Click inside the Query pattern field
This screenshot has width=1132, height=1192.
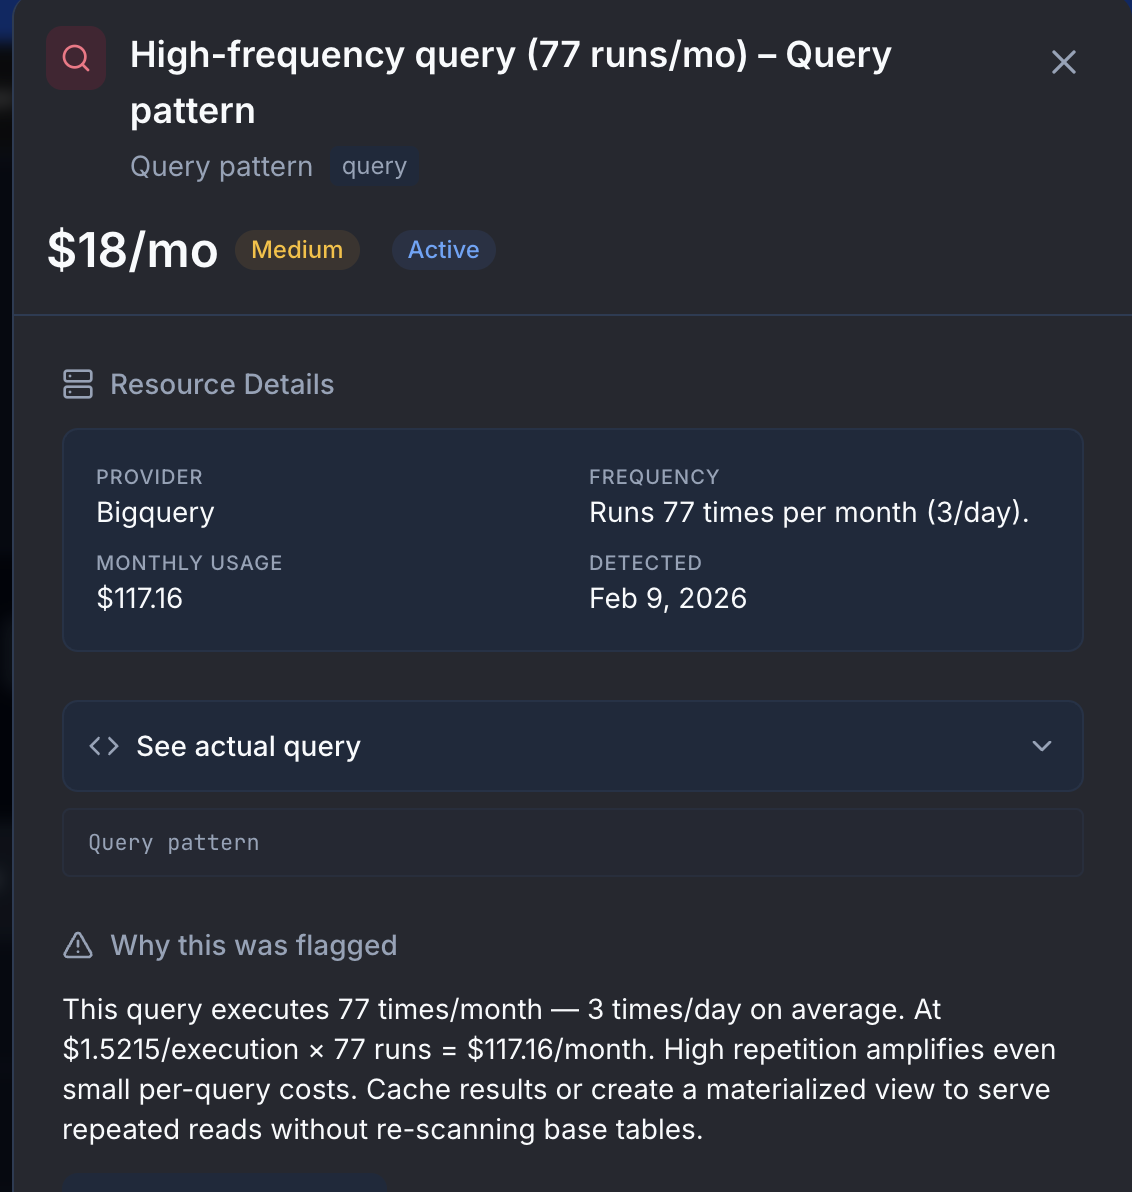(x=572, y=842)
